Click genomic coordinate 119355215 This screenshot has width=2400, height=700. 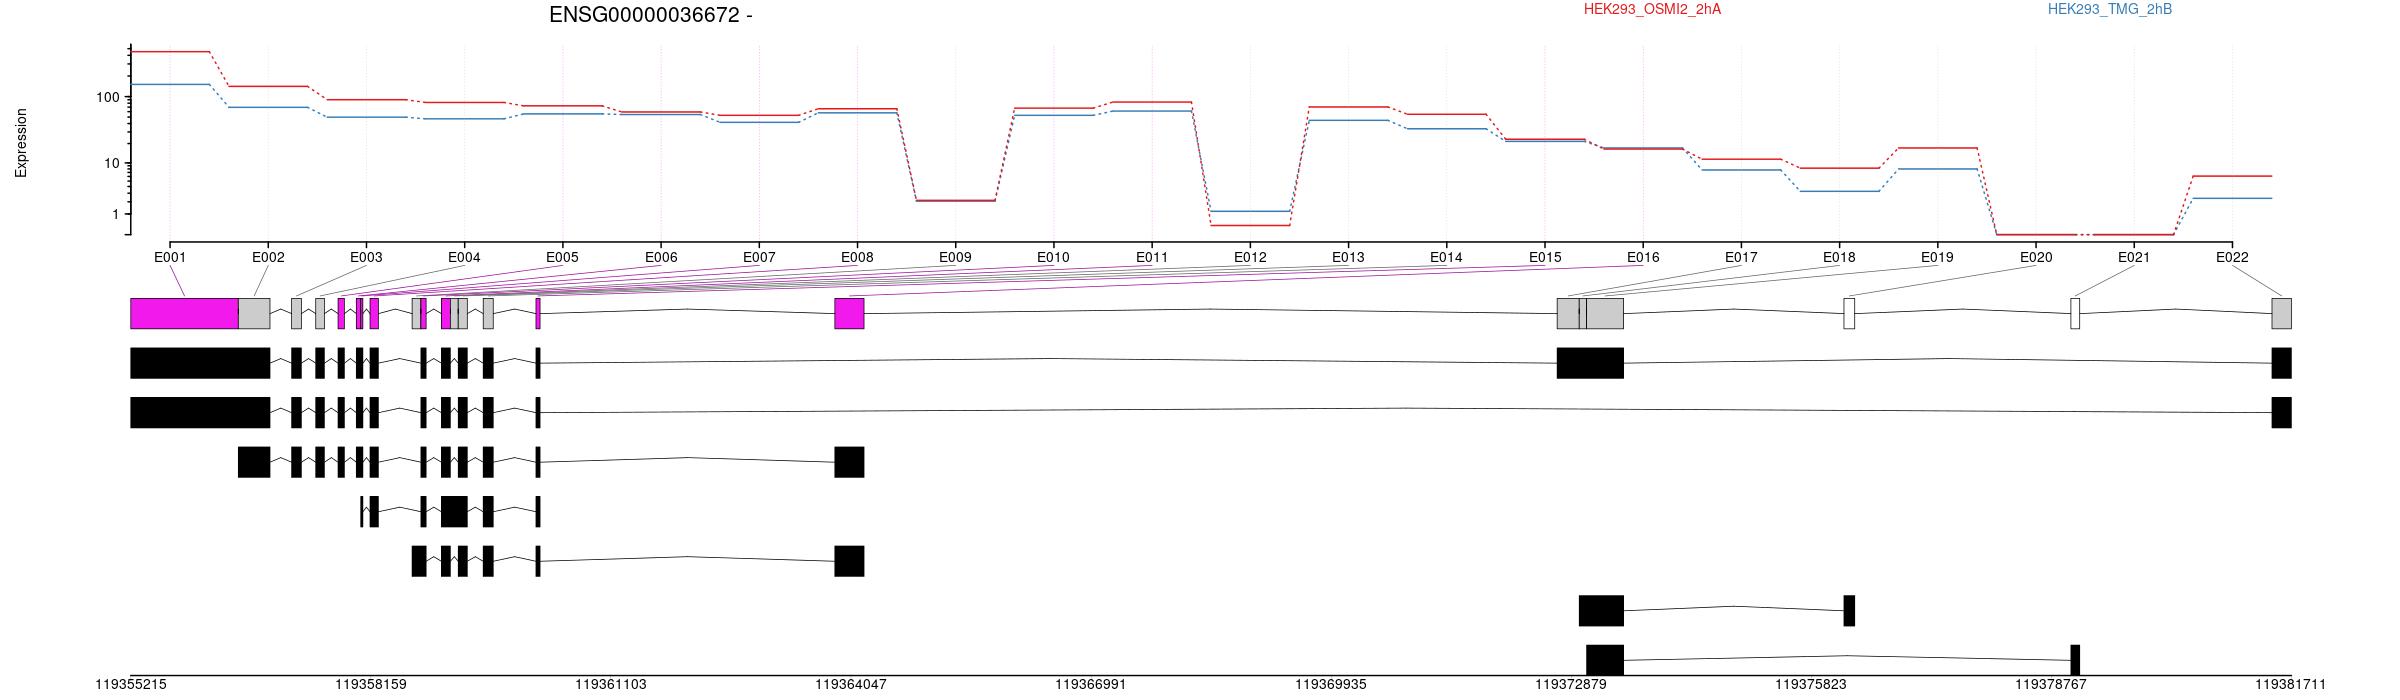(131, 685)
